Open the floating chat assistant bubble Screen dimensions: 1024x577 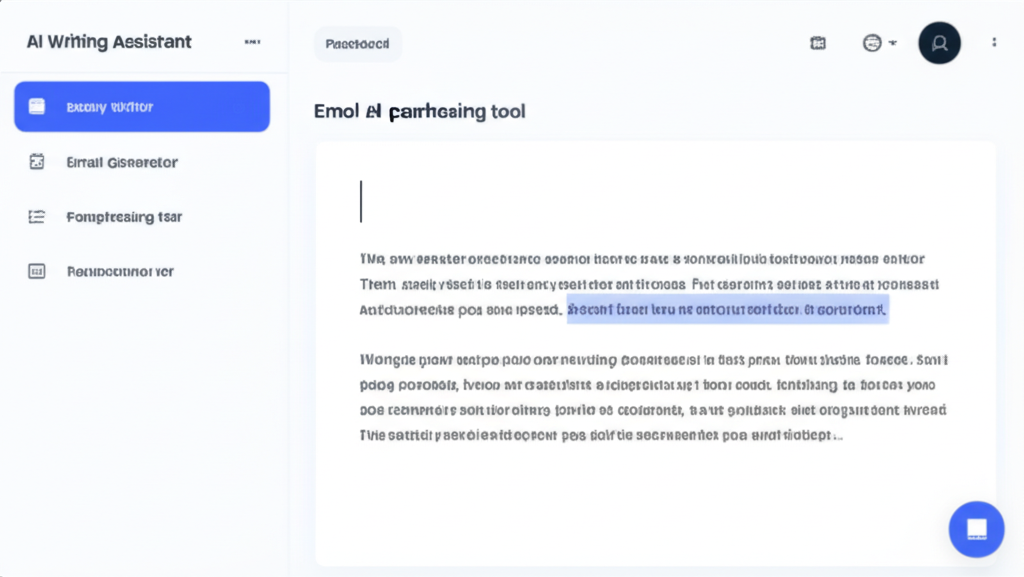click(975, 529)
